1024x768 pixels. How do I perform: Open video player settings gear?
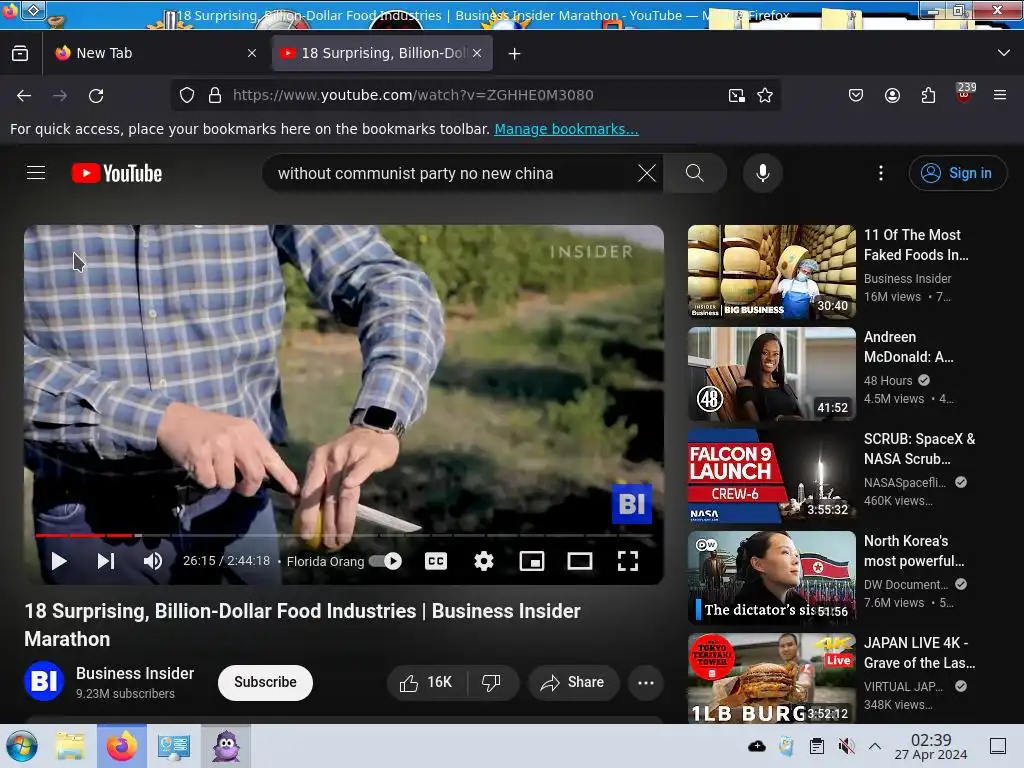[484, 561]
